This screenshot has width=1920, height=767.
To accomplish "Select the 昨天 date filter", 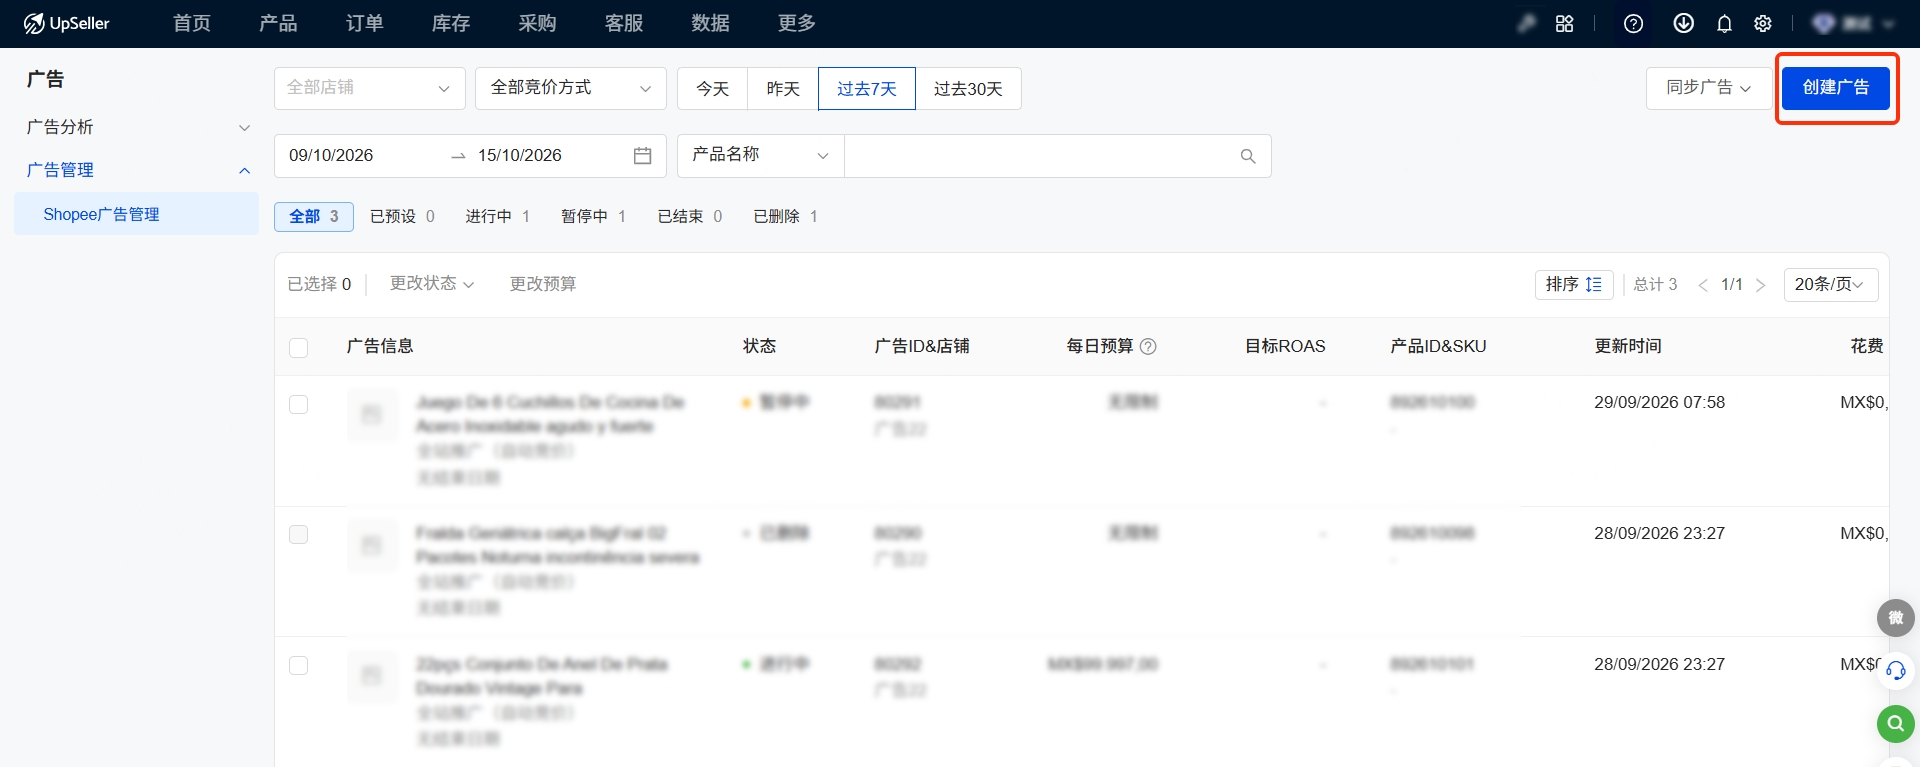I will (x=783, y=88).
